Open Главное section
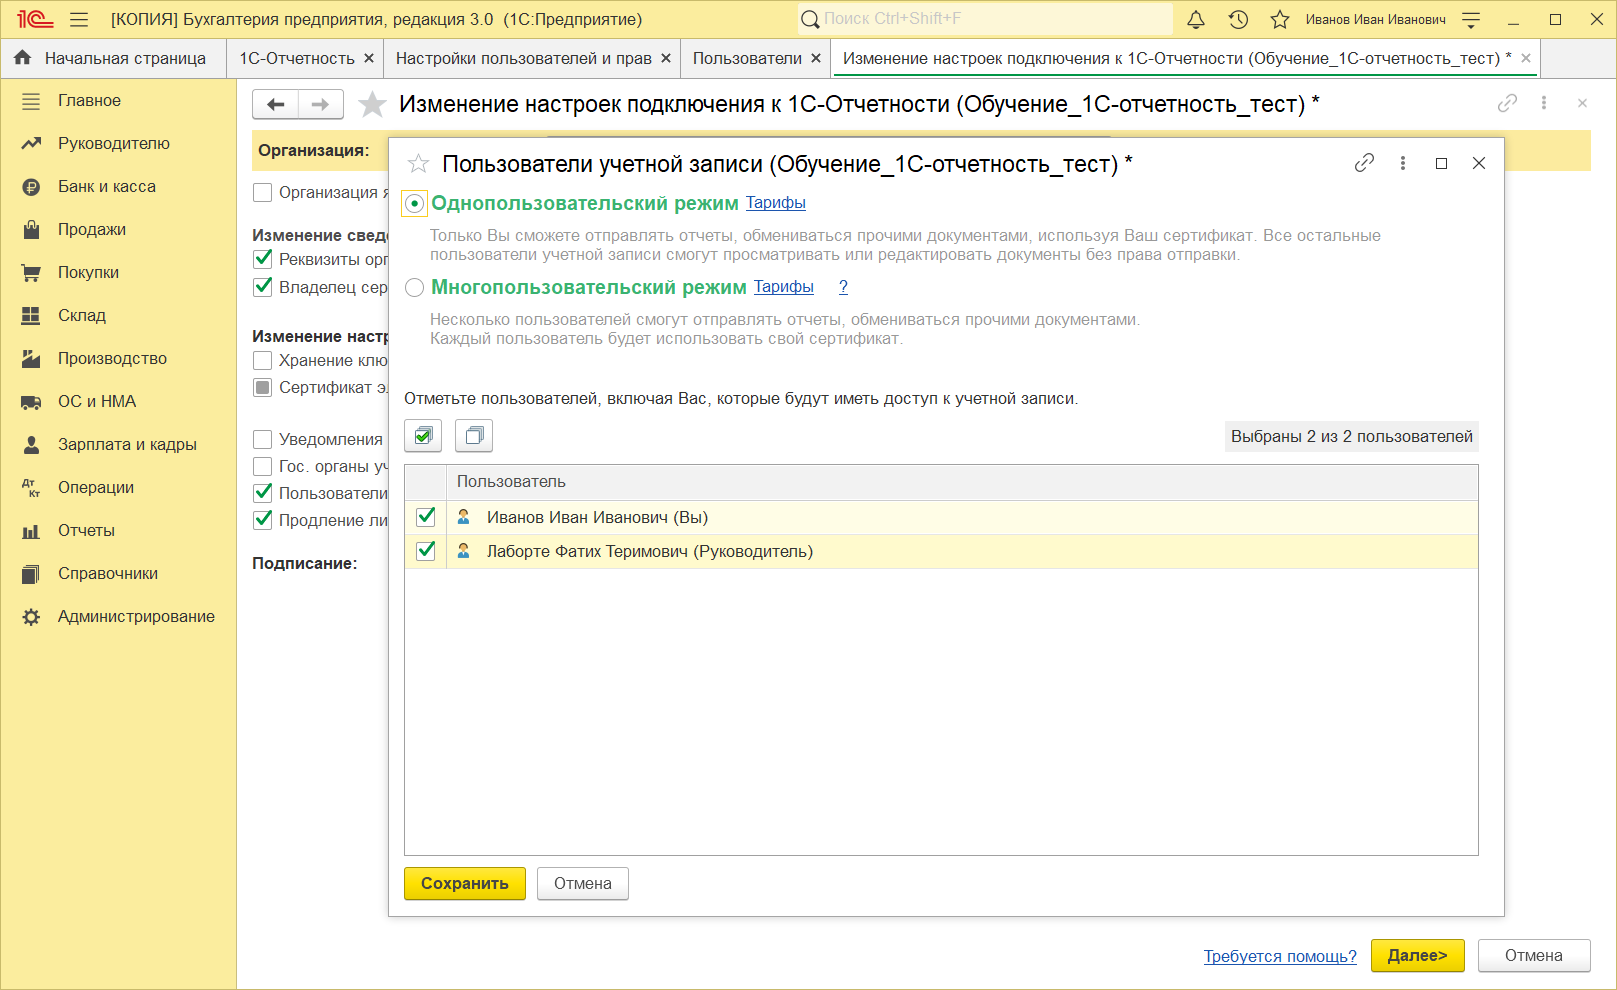The height and width of the screenshot is (990, 1617). coord(118,101)
